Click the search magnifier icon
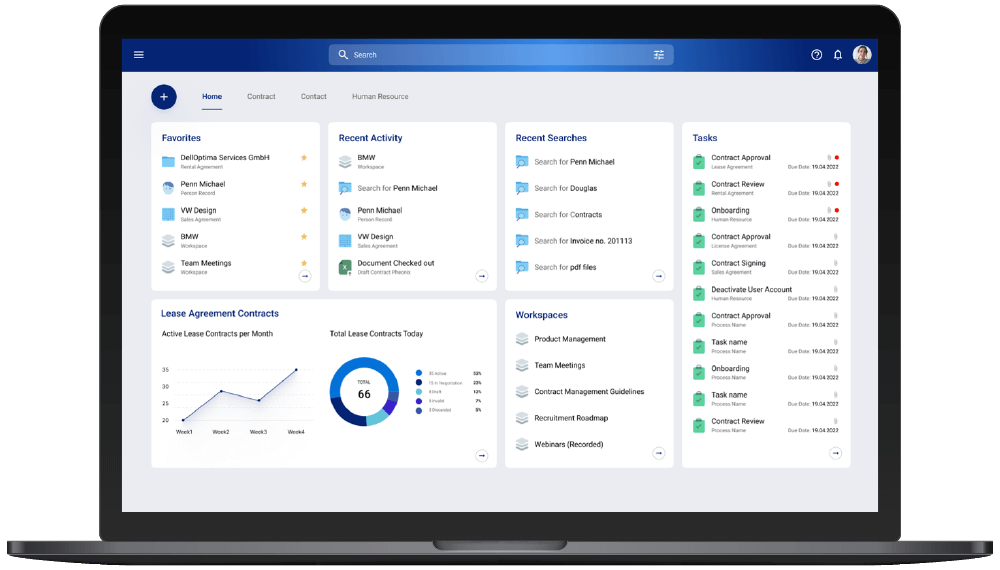This screenshot has width=1000, height=570. 343,55
